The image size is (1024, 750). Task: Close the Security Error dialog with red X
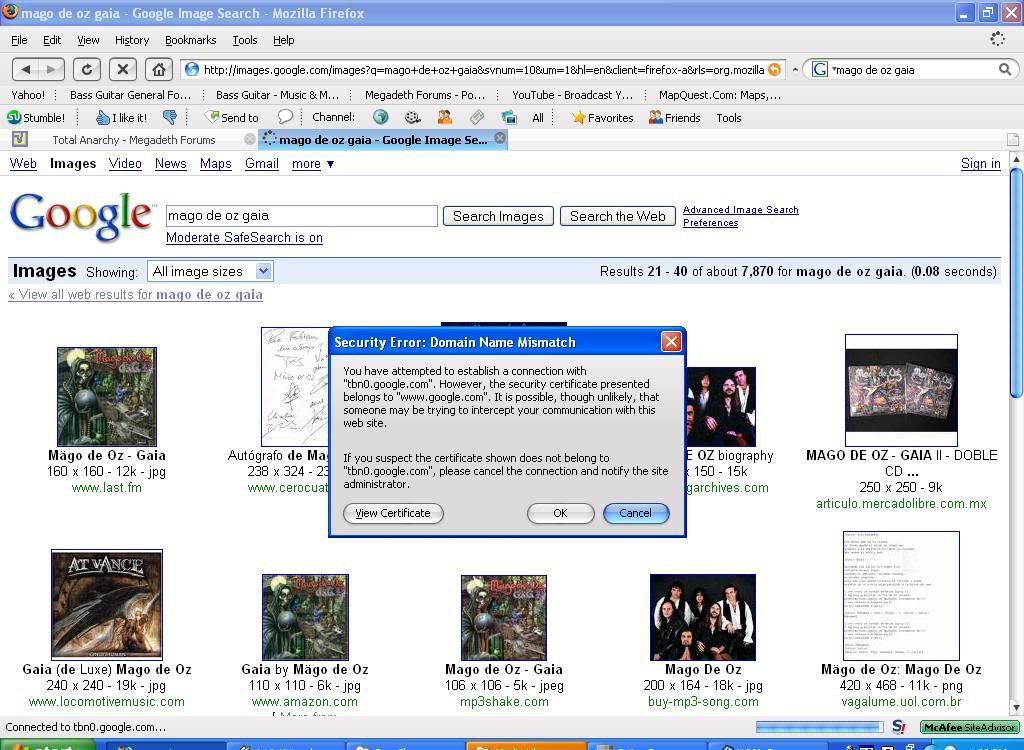(671, 341)
